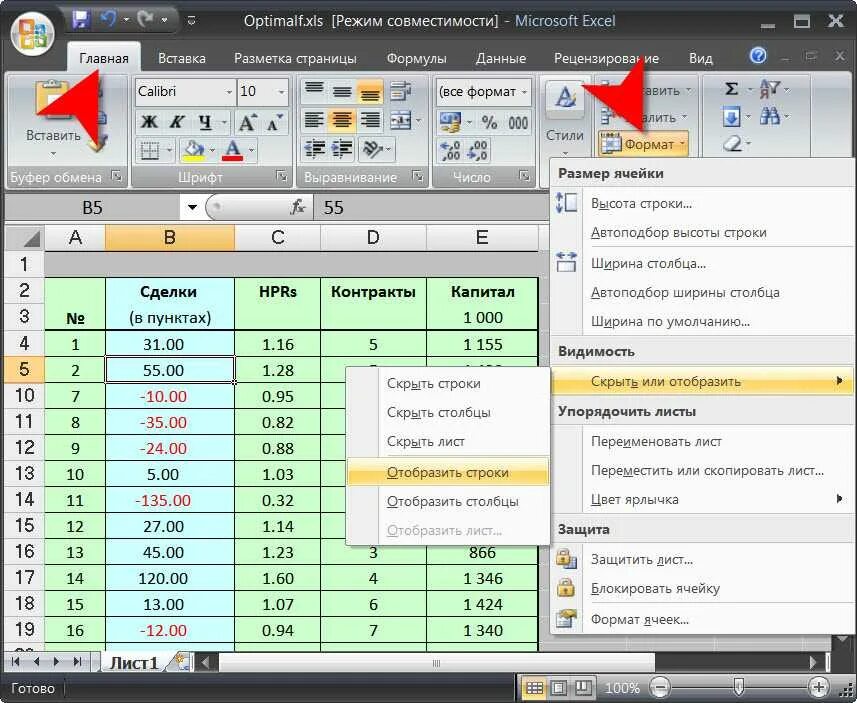The image size is (857, 703).
Task: Switch to the Формулы tab
Action: pyautogui.click(x=416, y=58)
